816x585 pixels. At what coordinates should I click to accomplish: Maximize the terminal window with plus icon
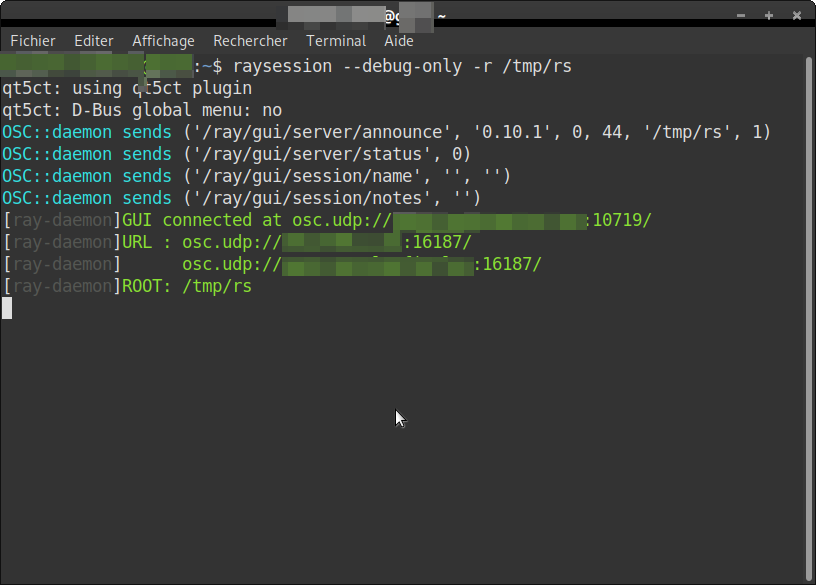point(769,15)
